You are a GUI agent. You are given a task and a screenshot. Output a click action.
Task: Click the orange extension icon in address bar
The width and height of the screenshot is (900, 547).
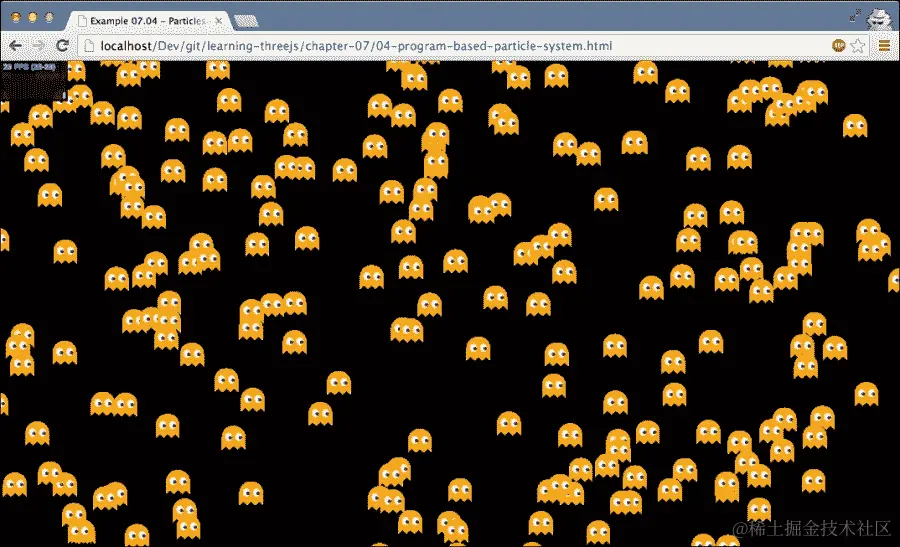point(839,45)
